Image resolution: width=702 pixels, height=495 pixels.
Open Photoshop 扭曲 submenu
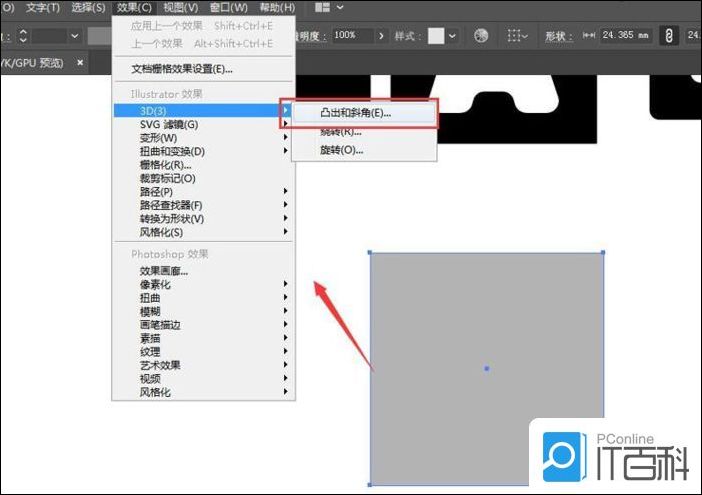pos(203,298)
